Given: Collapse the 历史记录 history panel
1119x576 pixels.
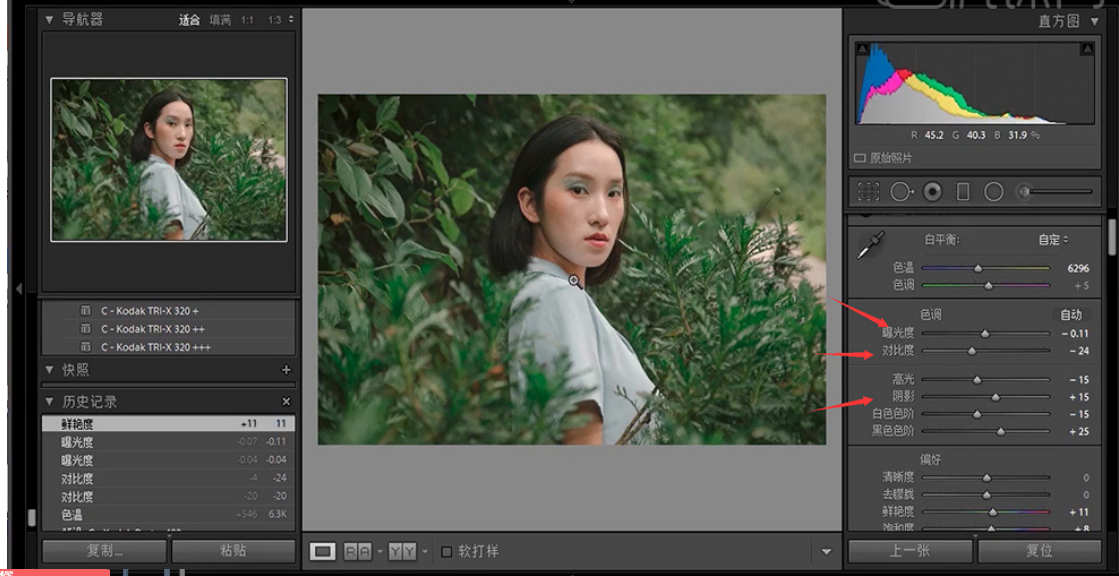Looking at the screenshot, I should click(49, 402).
